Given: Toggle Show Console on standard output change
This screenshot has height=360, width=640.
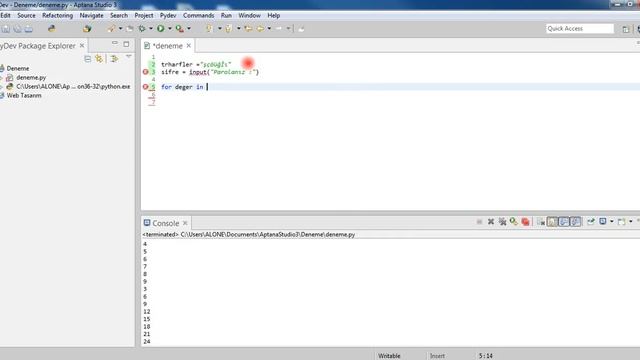Looking at the screenshot, I should pyautogui.click(x=564, y=222).
